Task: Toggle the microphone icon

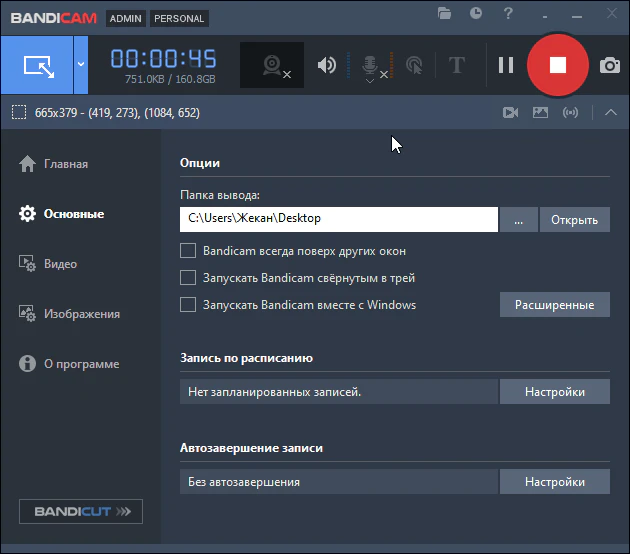Action: point(370,64)
